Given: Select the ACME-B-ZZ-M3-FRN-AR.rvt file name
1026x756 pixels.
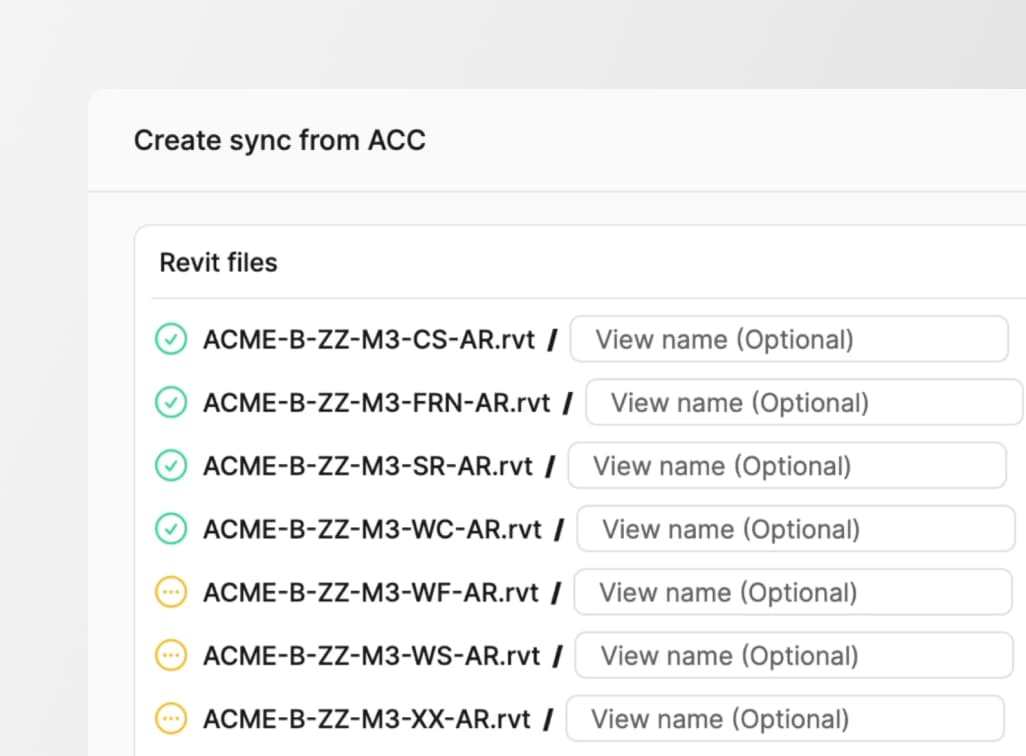Looking at the screenshot, I should click(x=377, y=403).
